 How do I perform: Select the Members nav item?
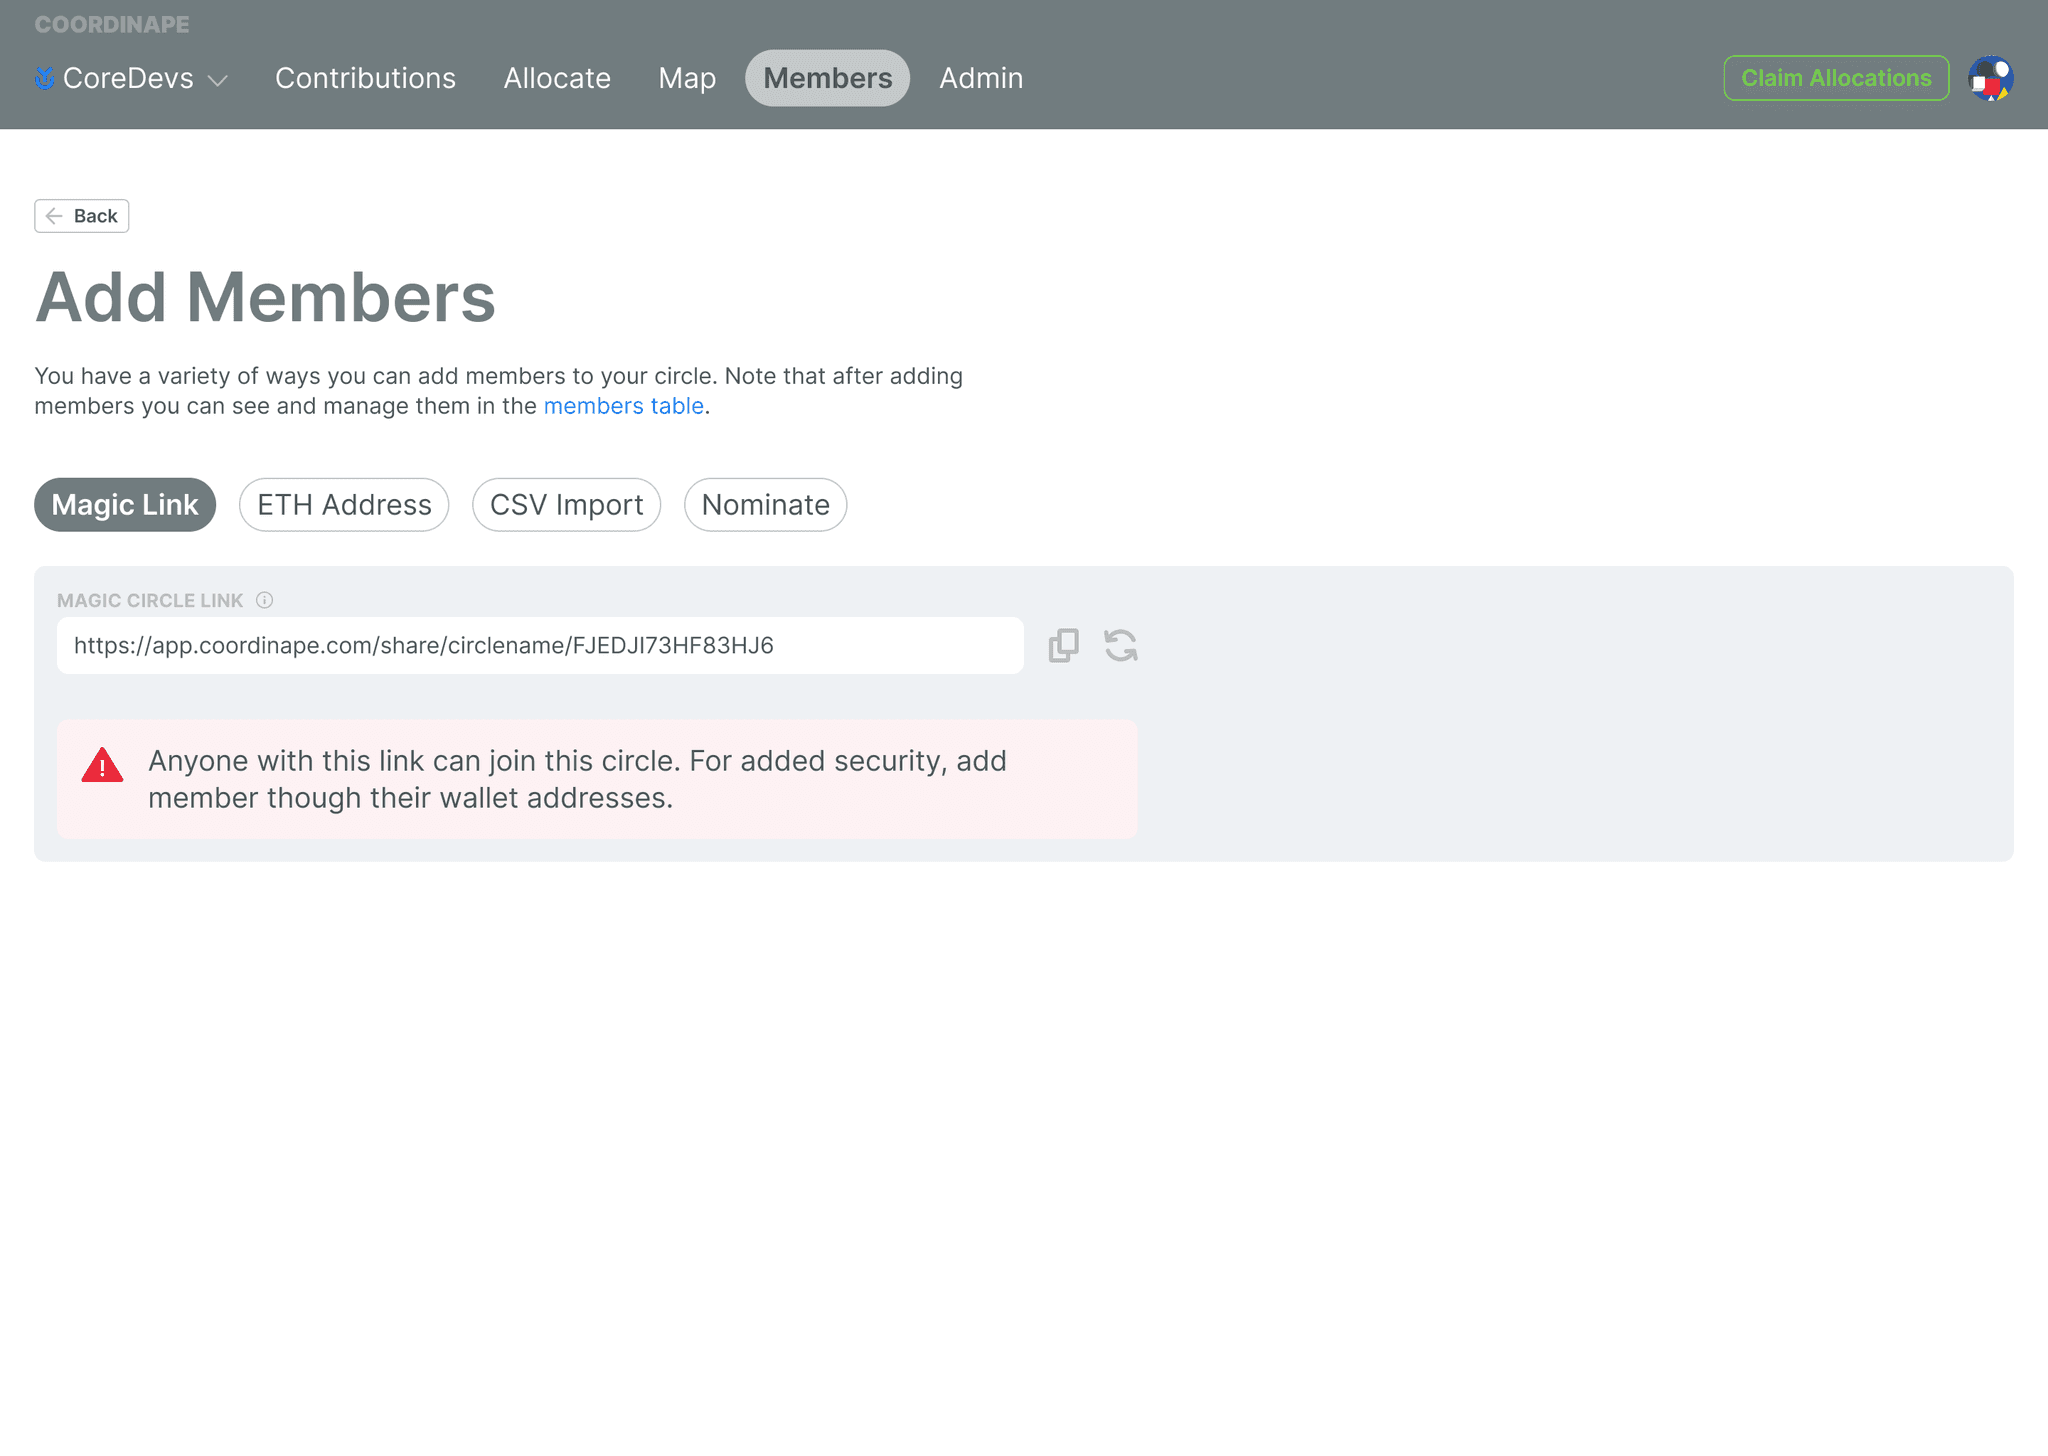click(827, 78)
